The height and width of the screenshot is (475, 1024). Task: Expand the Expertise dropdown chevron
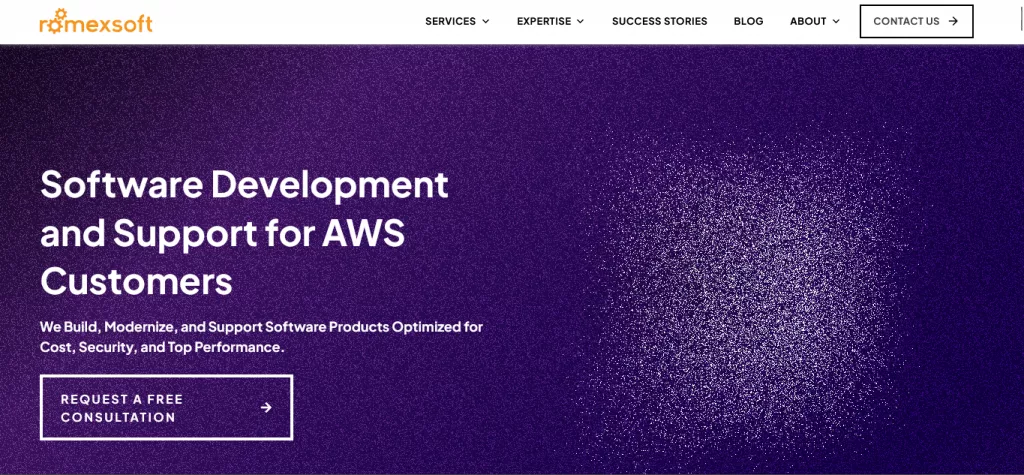coord(580,22)
